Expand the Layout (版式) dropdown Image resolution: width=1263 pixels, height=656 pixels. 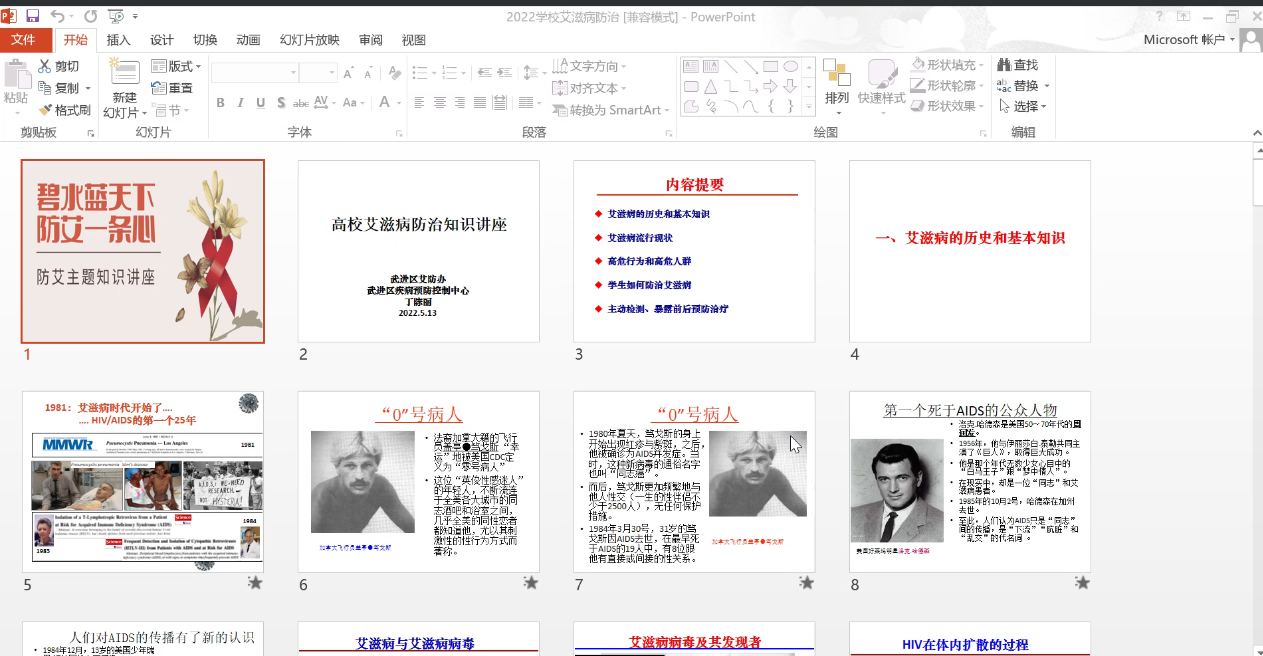click(x=176, y=66)
